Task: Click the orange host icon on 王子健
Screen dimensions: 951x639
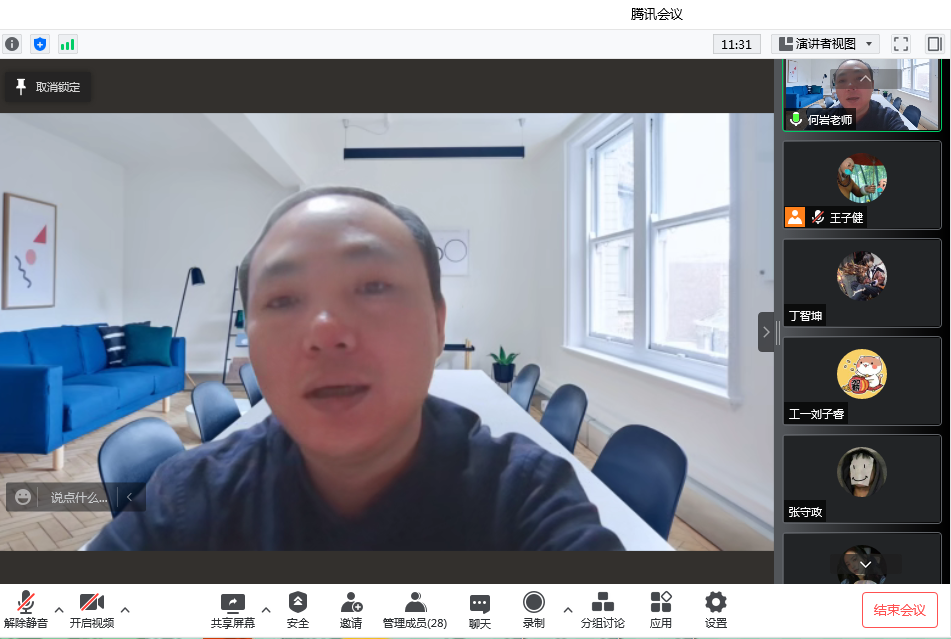Action: 795,217
